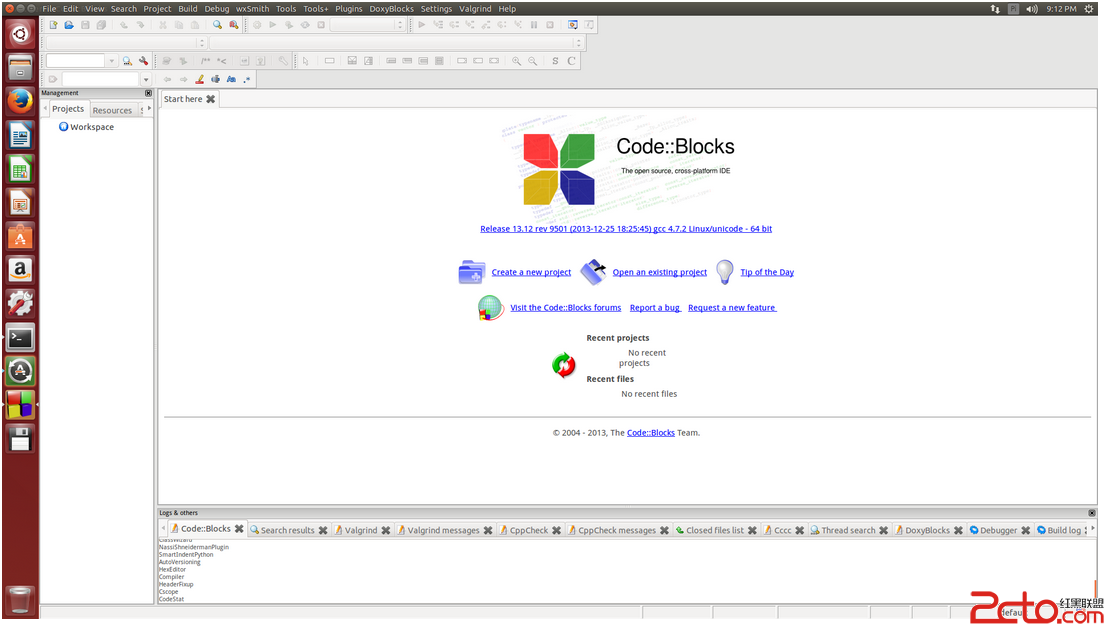Click the Find magnifier toolbar icon
1107x634 pixels.
click(x=217, y=25)
